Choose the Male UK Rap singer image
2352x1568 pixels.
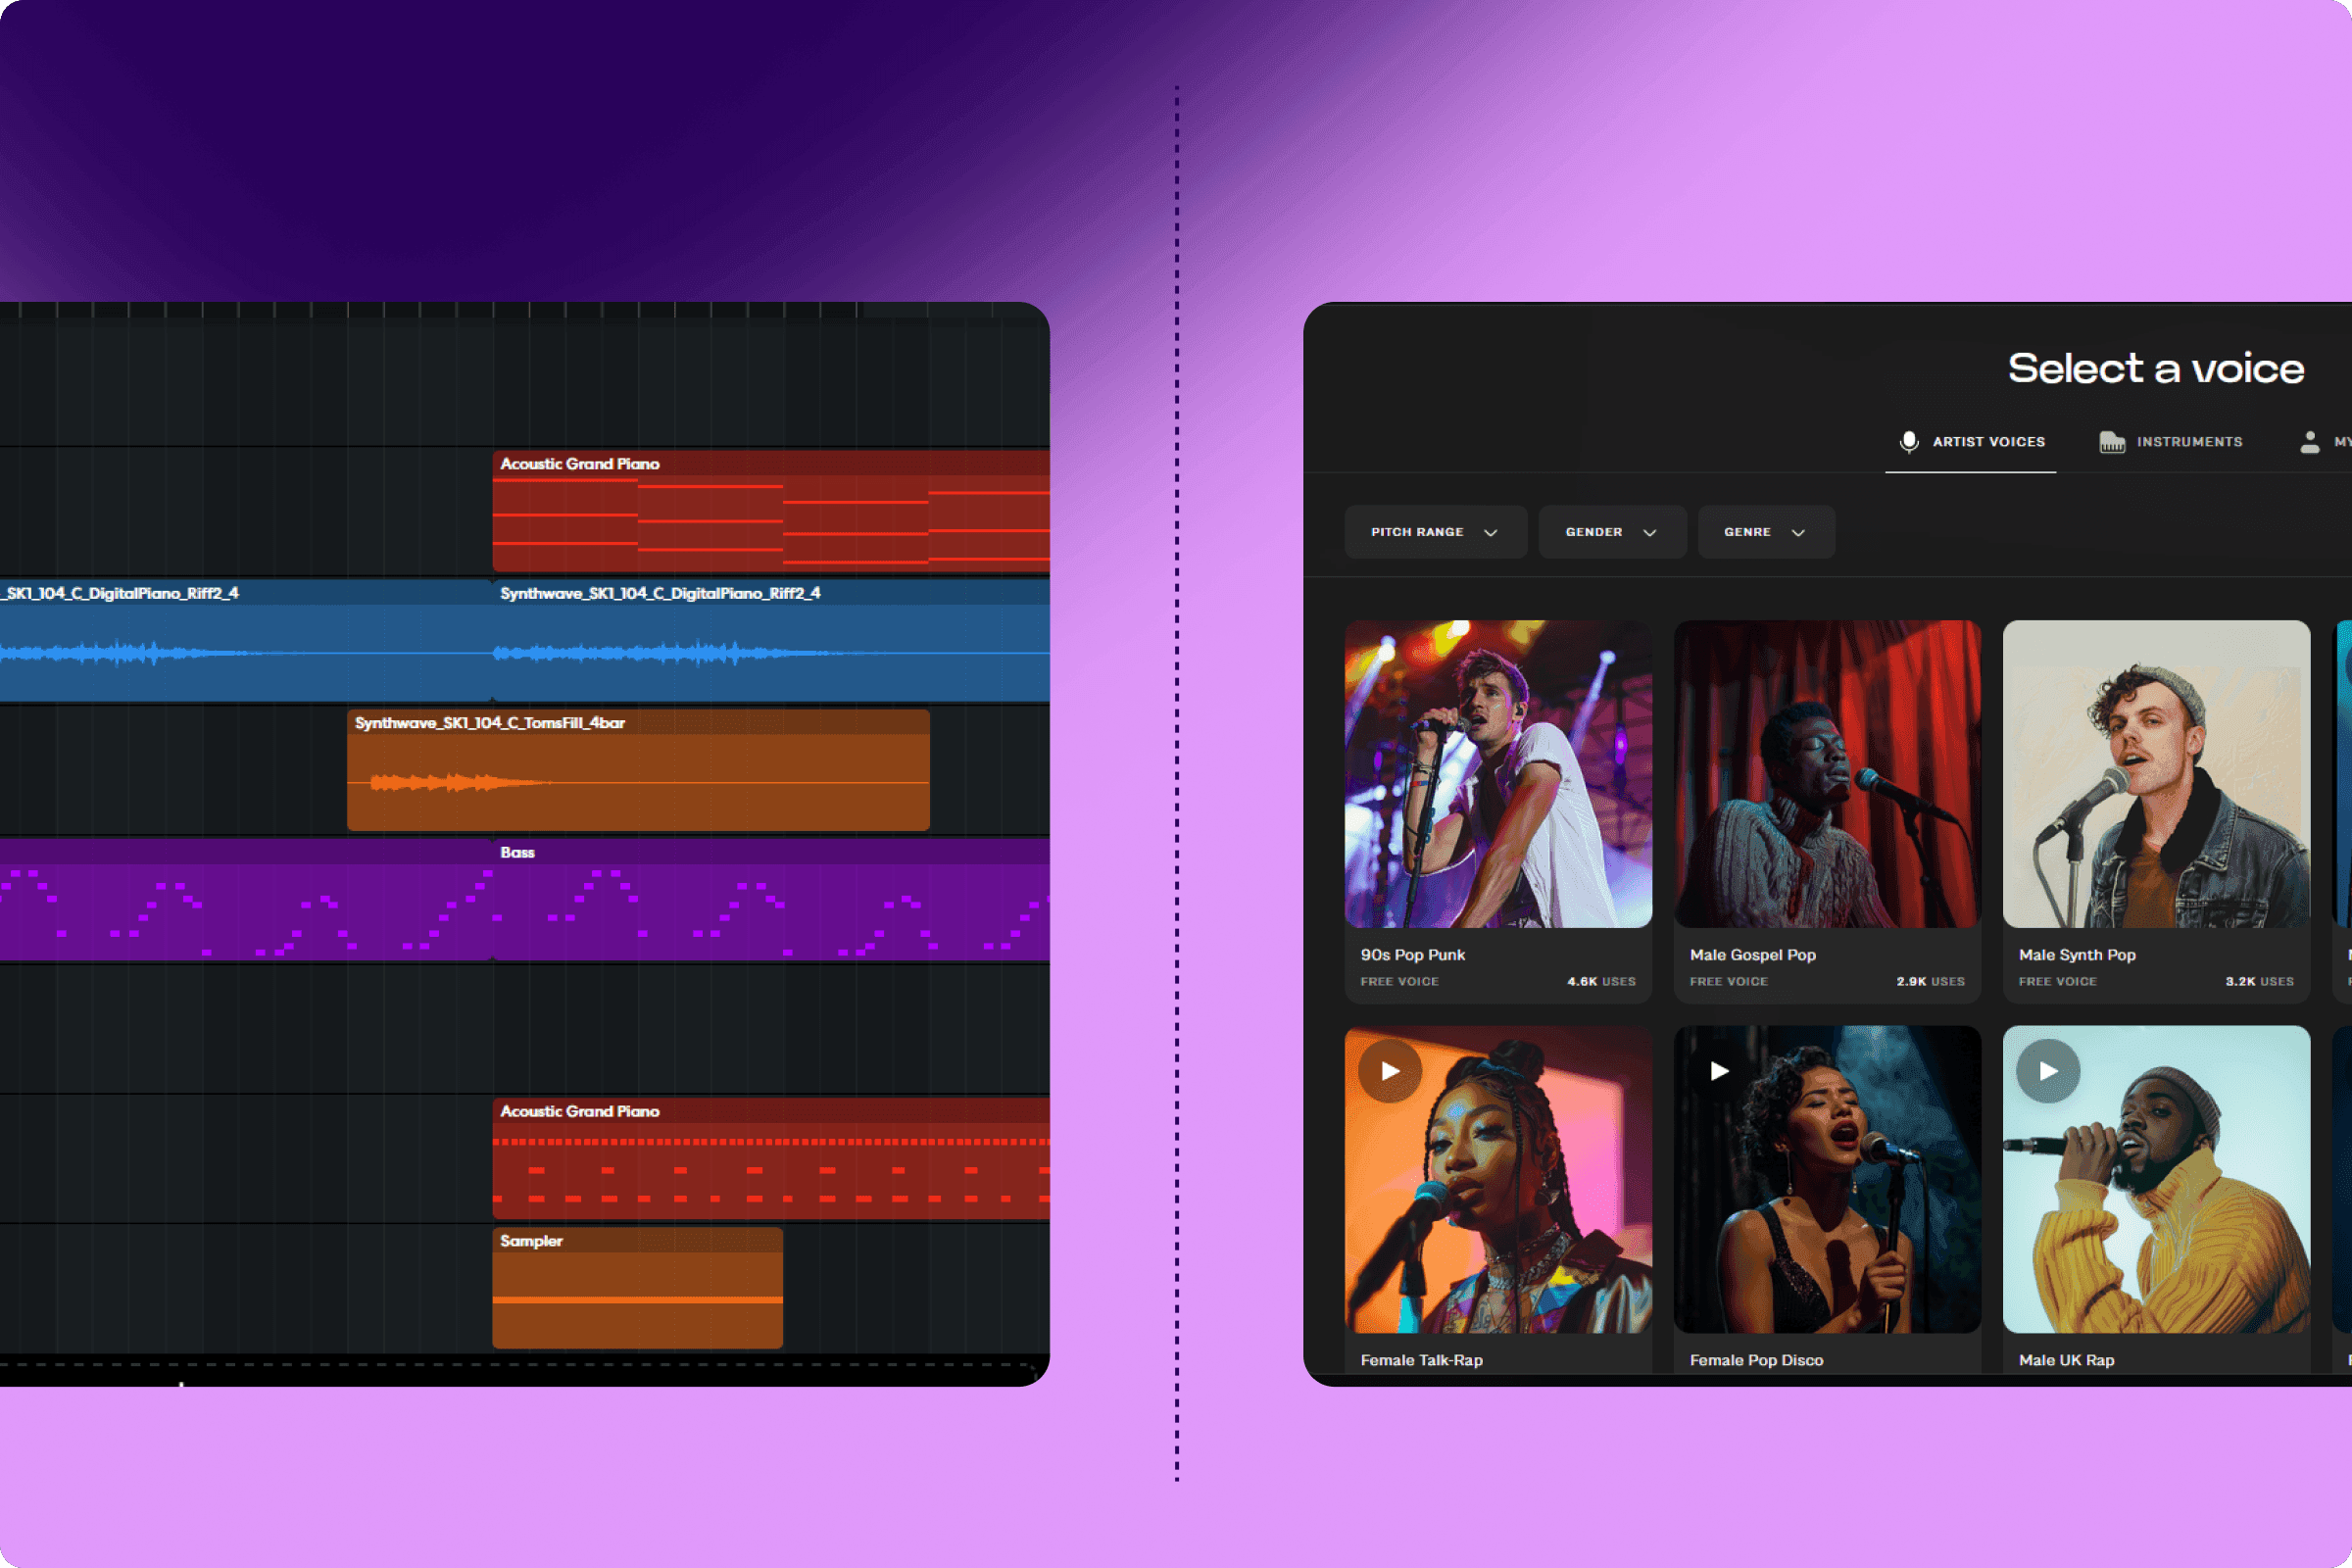tap(2156, 1179)
